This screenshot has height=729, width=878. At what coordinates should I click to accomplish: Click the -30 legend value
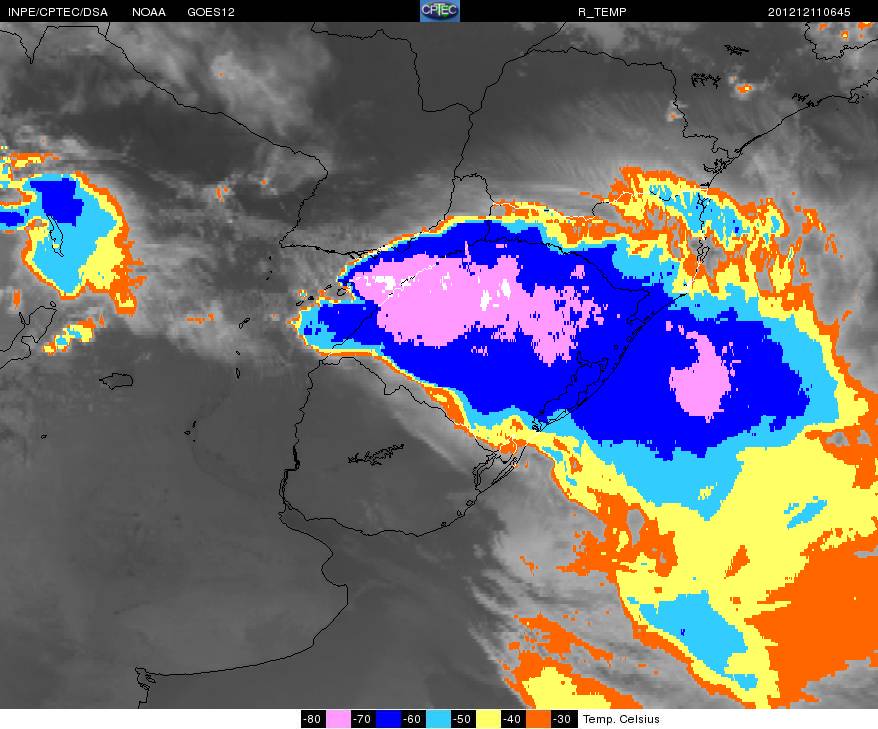click(562, 719)
